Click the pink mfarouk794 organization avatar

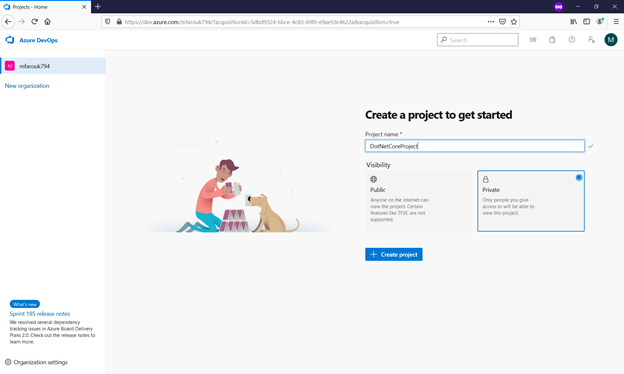pos(10,66)
